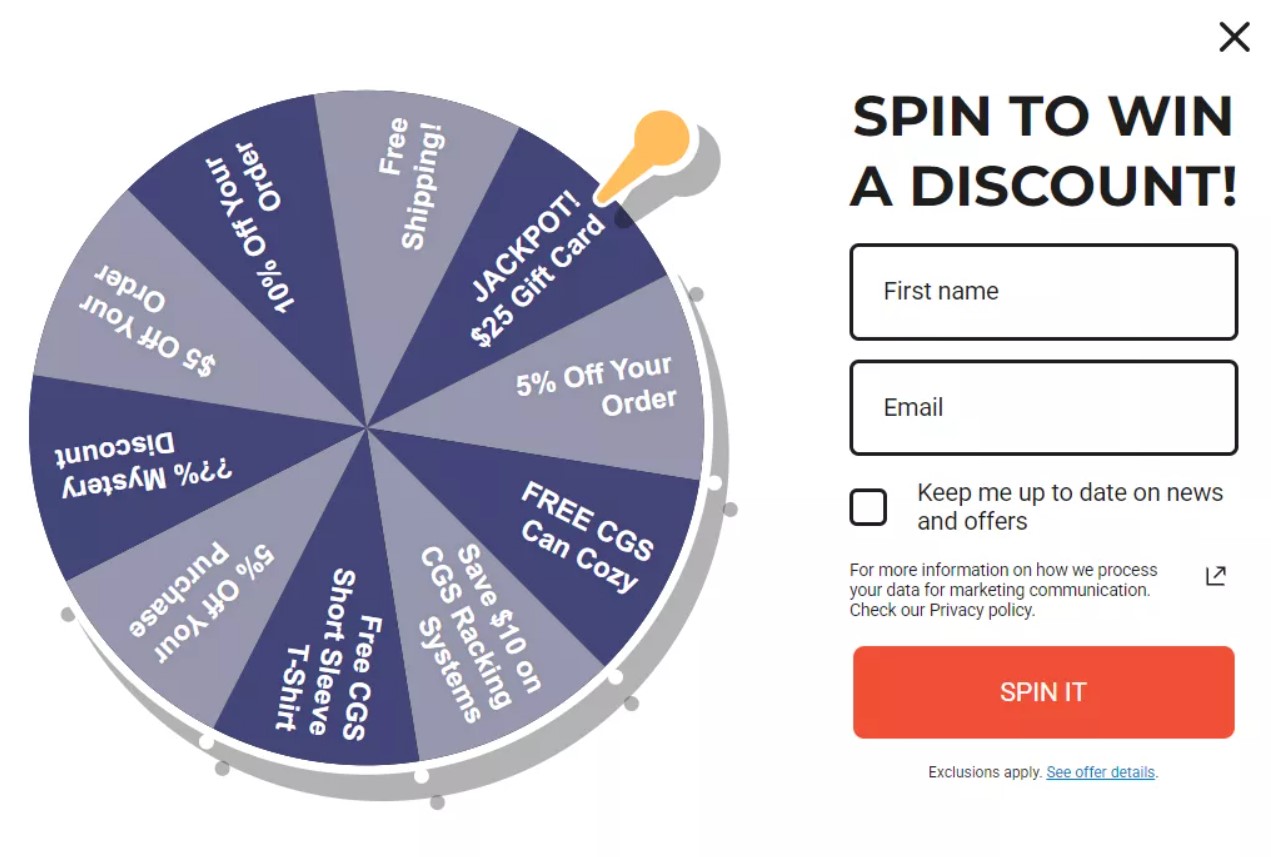Viewport: 1271px width, 857px height.
Task: Open the See offer details link
Action: tap(1100, 772)
